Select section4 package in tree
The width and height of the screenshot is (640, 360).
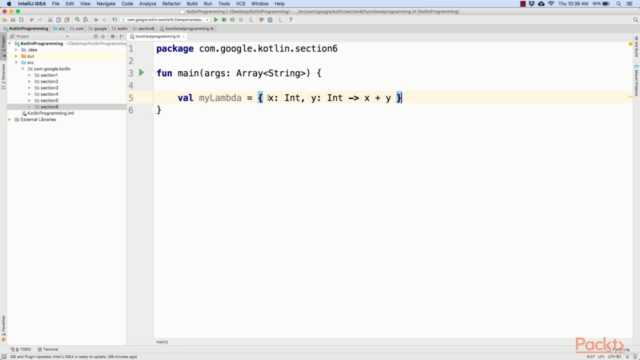pos(49,94)
